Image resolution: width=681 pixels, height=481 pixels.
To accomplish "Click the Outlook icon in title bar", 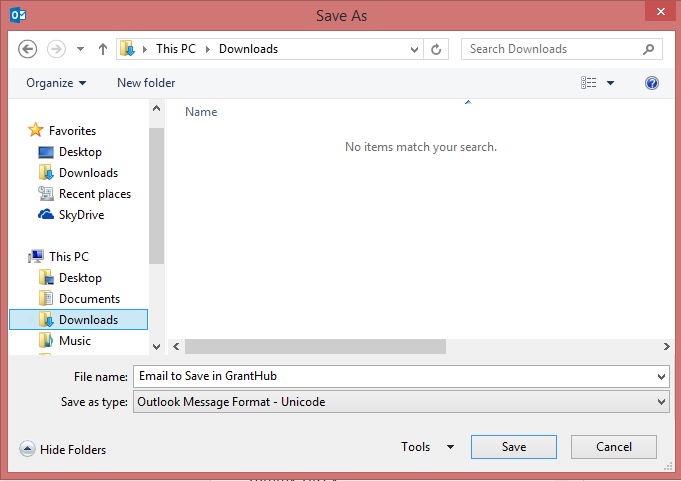I will 18,15.
